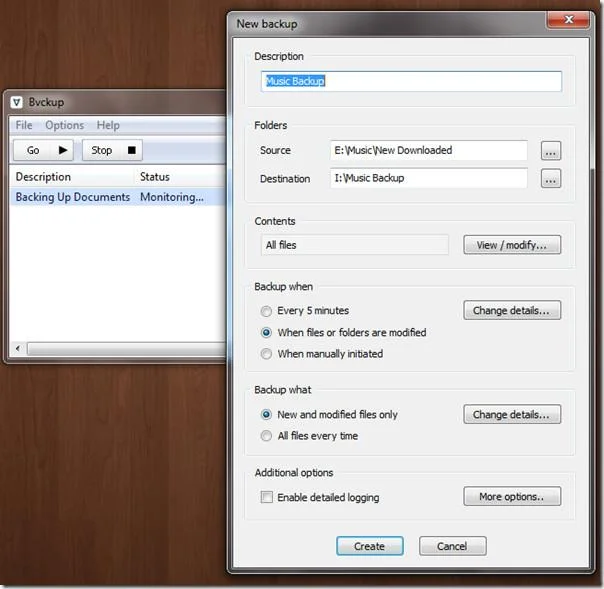604x589 pixels.
Task: Open More options.. button
Action: point(512,497)
